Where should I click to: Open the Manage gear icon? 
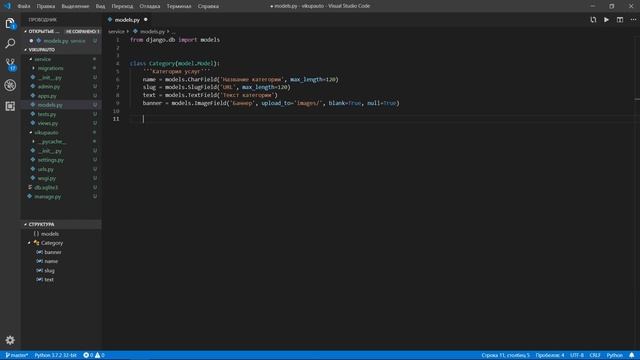point(10,340)
